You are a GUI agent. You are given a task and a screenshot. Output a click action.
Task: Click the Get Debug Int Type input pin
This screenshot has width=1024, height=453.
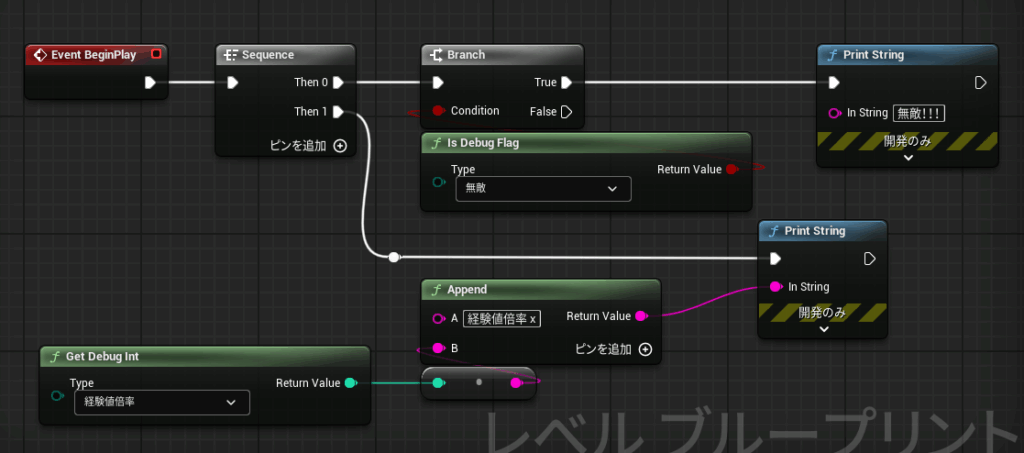tap(57, 396)
